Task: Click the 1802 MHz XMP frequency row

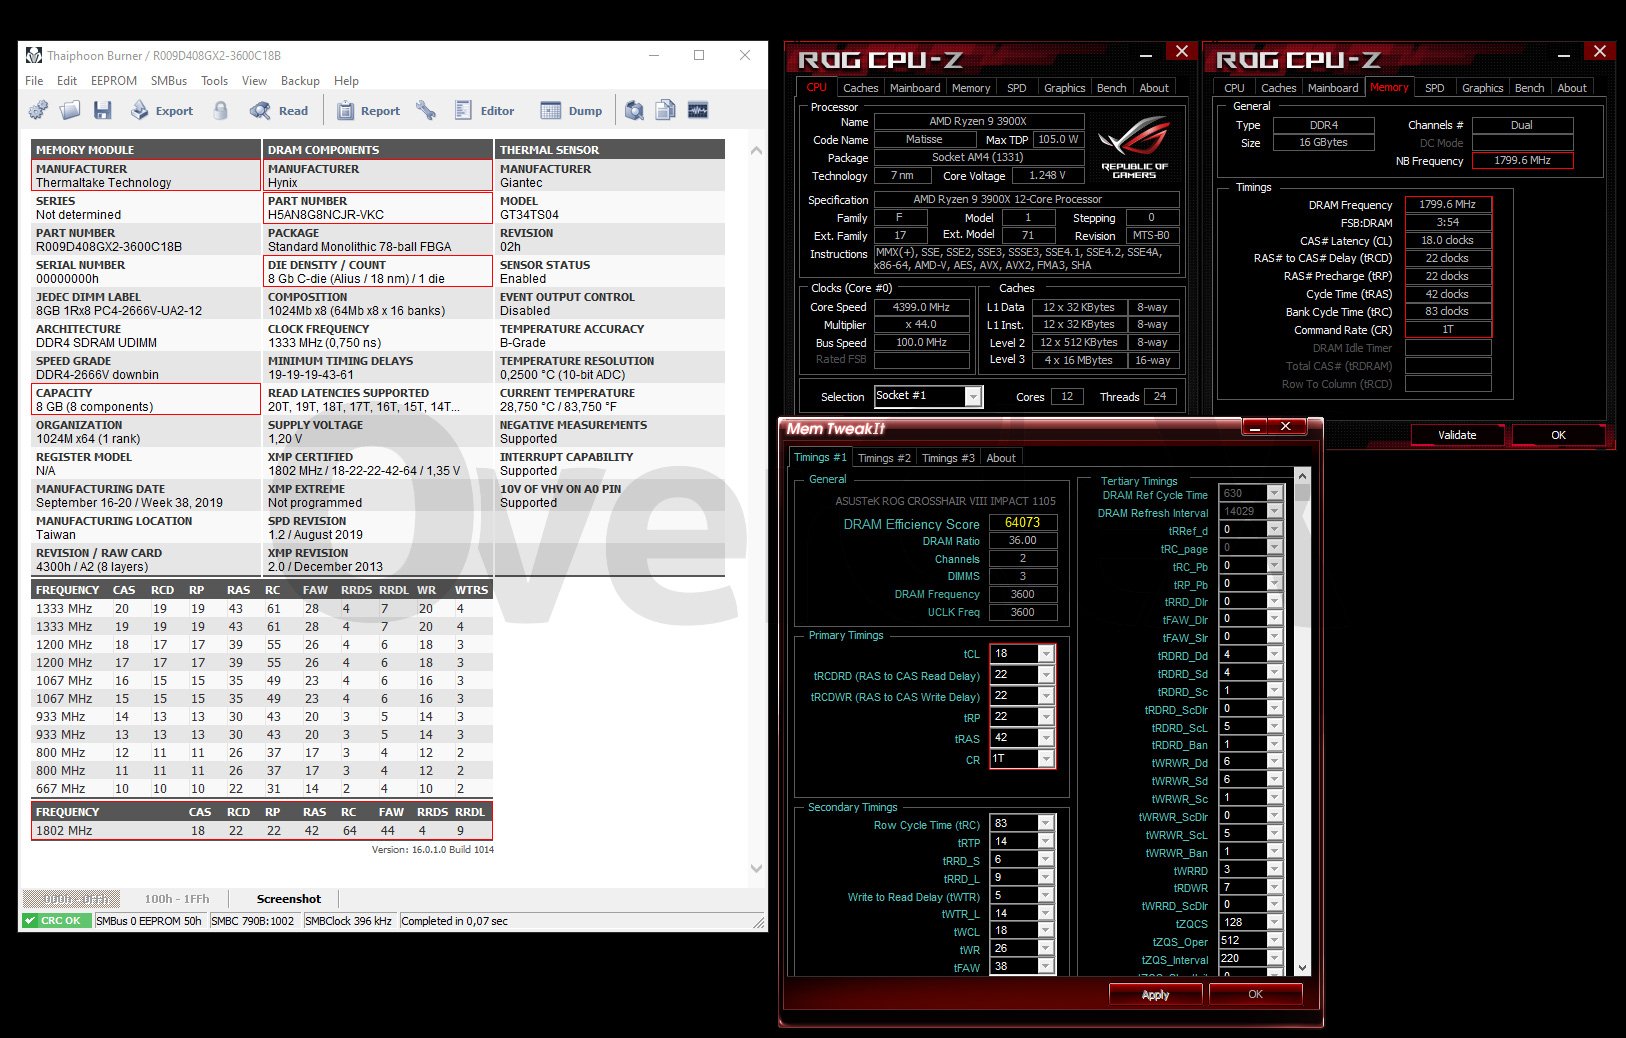Action: pos(262,831)
